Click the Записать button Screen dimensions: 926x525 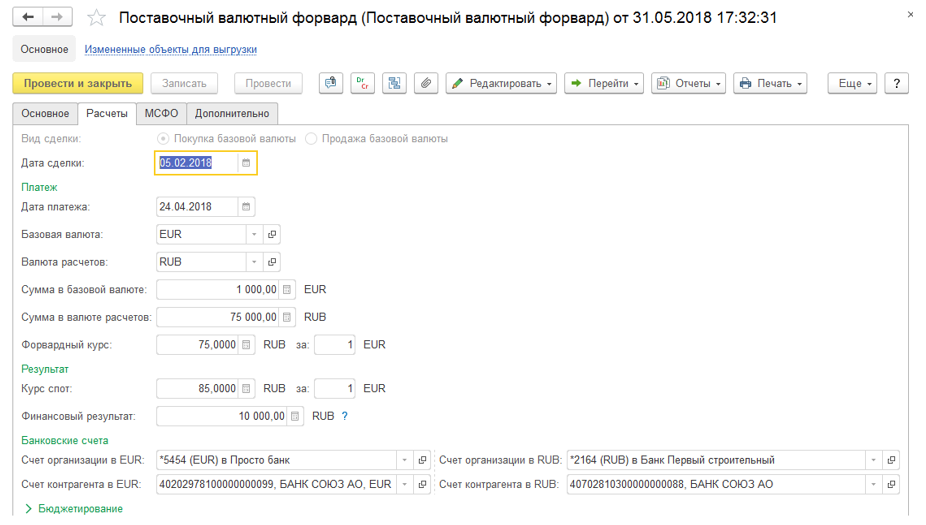click(184, 83)
